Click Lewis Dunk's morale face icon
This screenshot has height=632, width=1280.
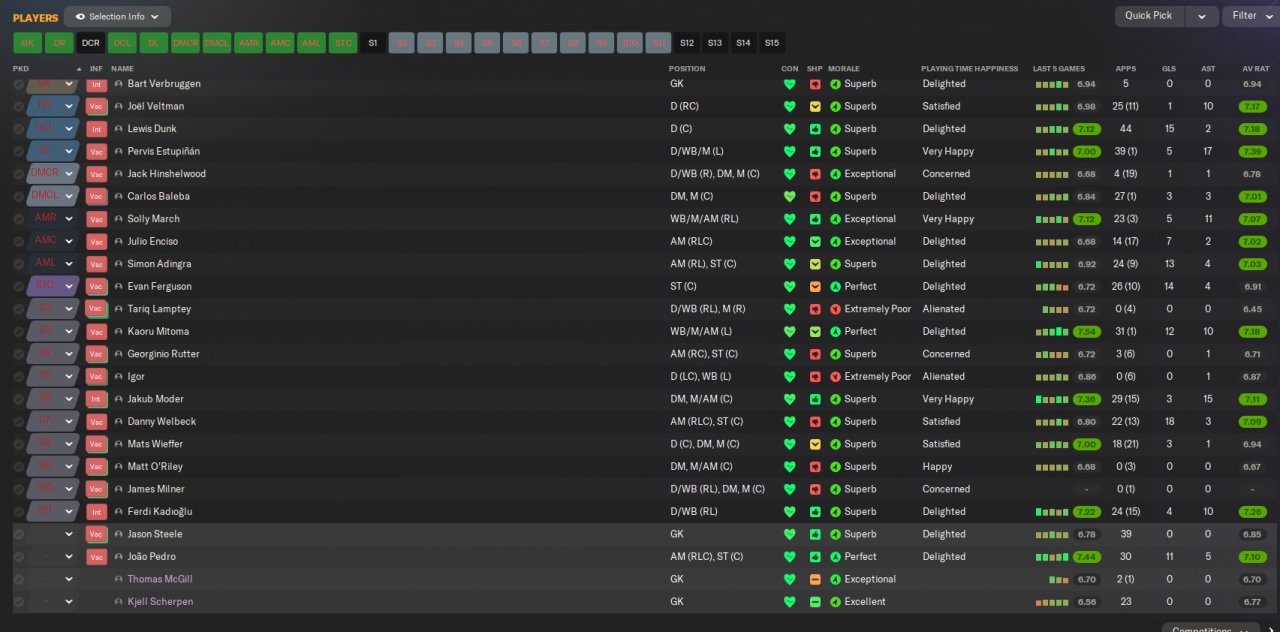(x=836, y=129)
